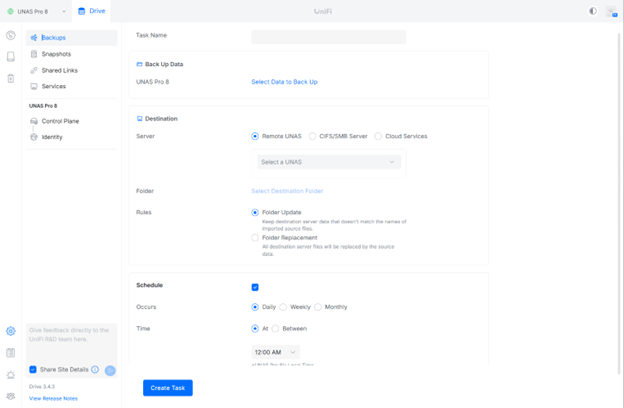624x408 pixels.
Task: Toggle the Schedule checkbox
Action: coord(255,287)
